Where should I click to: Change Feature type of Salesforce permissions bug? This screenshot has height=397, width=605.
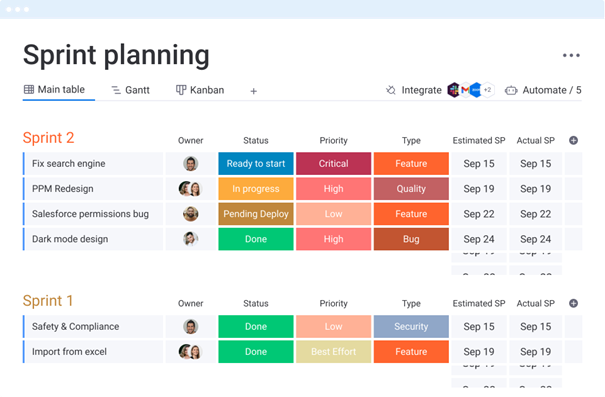pyautogui.click(x=411, y=214)
